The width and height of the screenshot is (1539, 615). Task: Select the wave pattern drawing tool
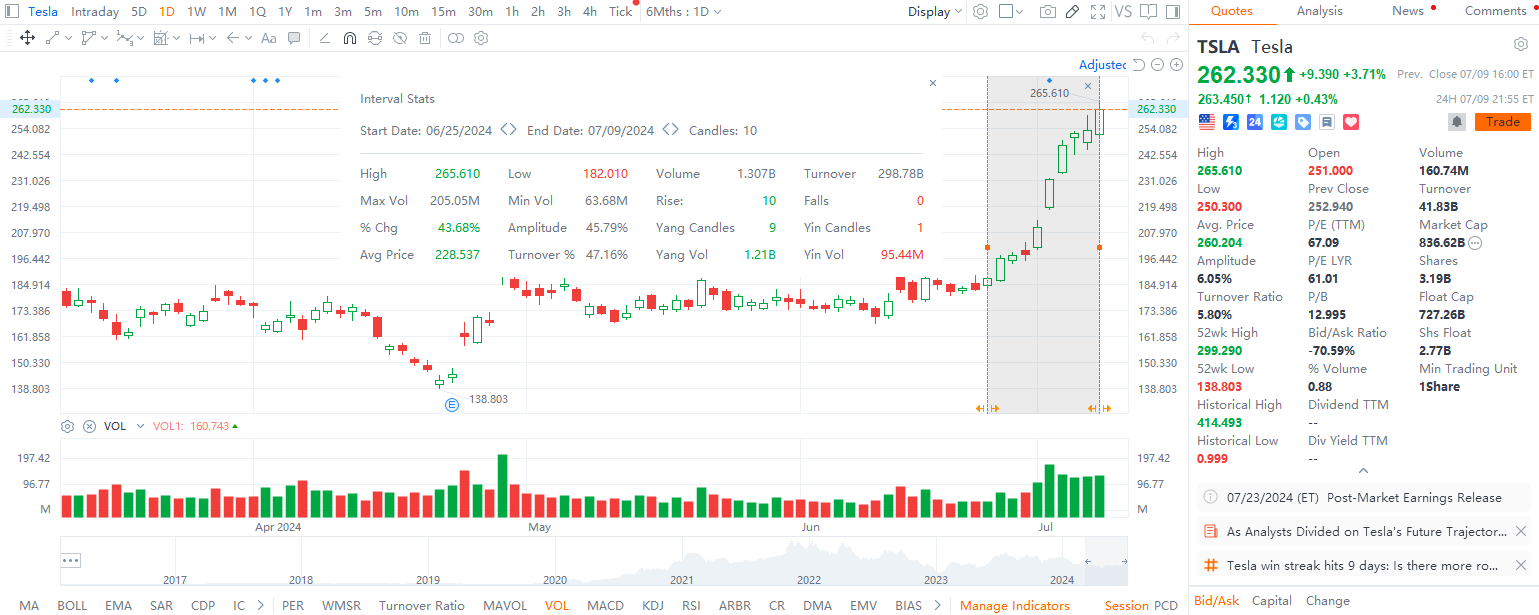coord(124,38)
